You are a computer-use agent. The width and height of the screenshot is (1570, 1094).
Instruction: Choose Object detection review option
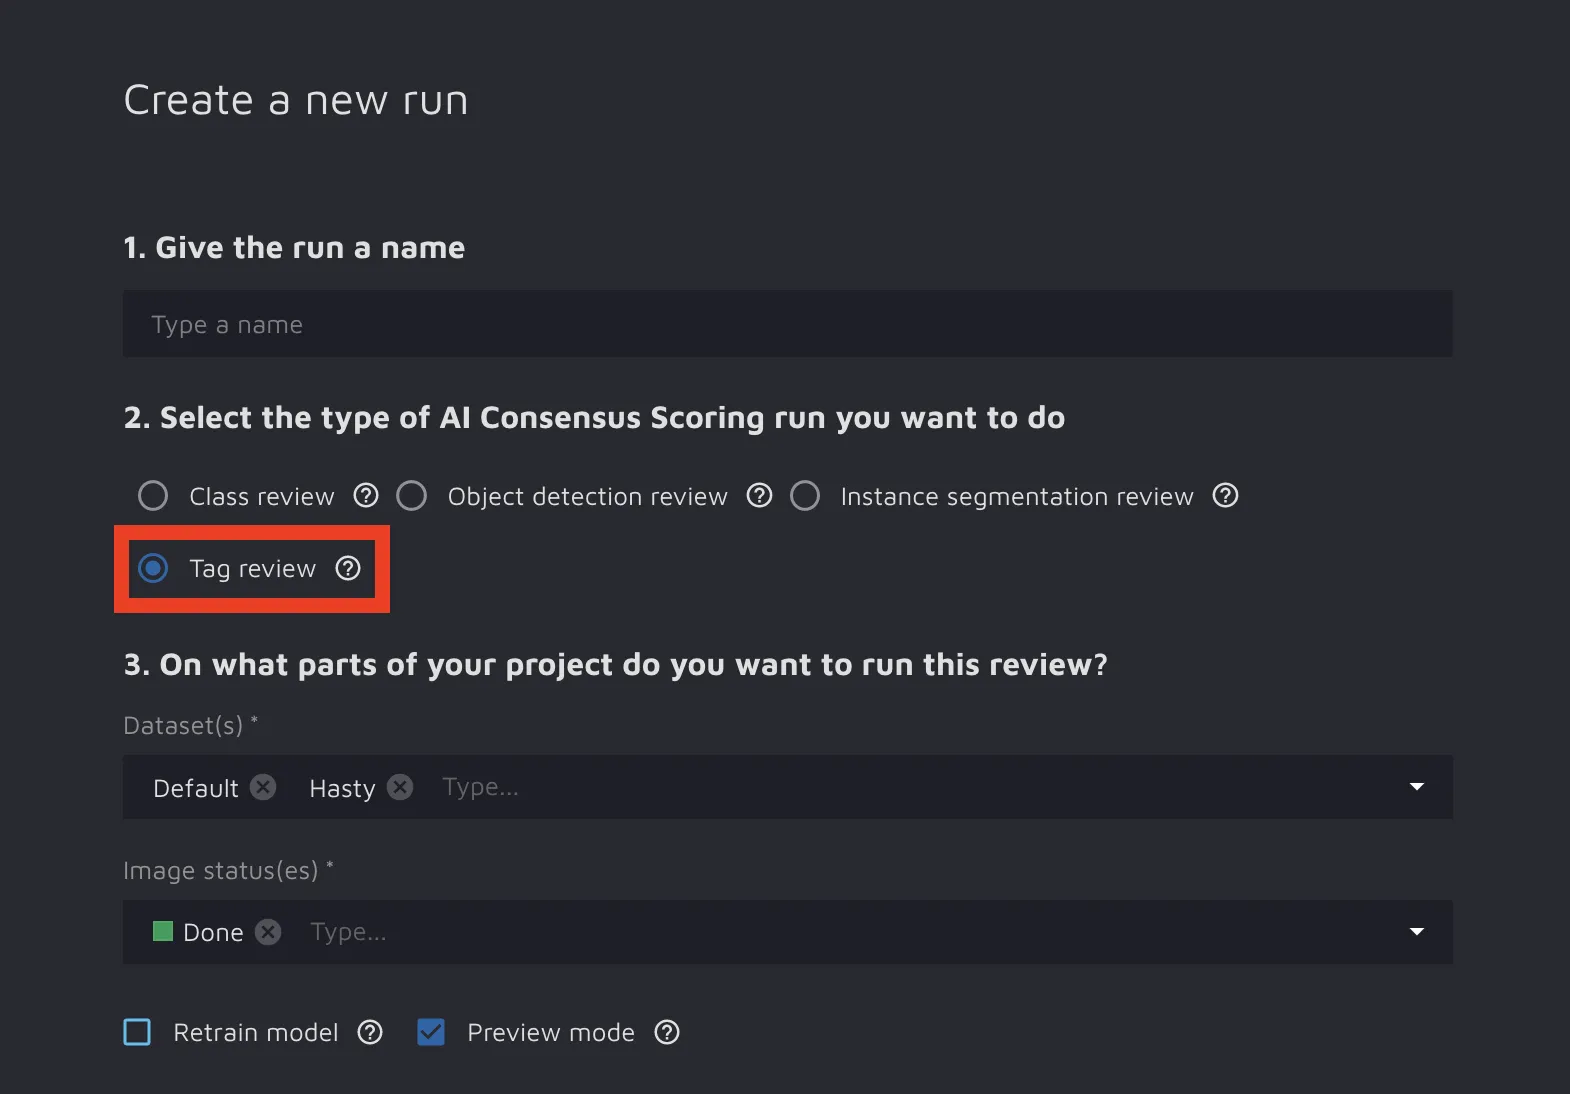coord(412,496)
